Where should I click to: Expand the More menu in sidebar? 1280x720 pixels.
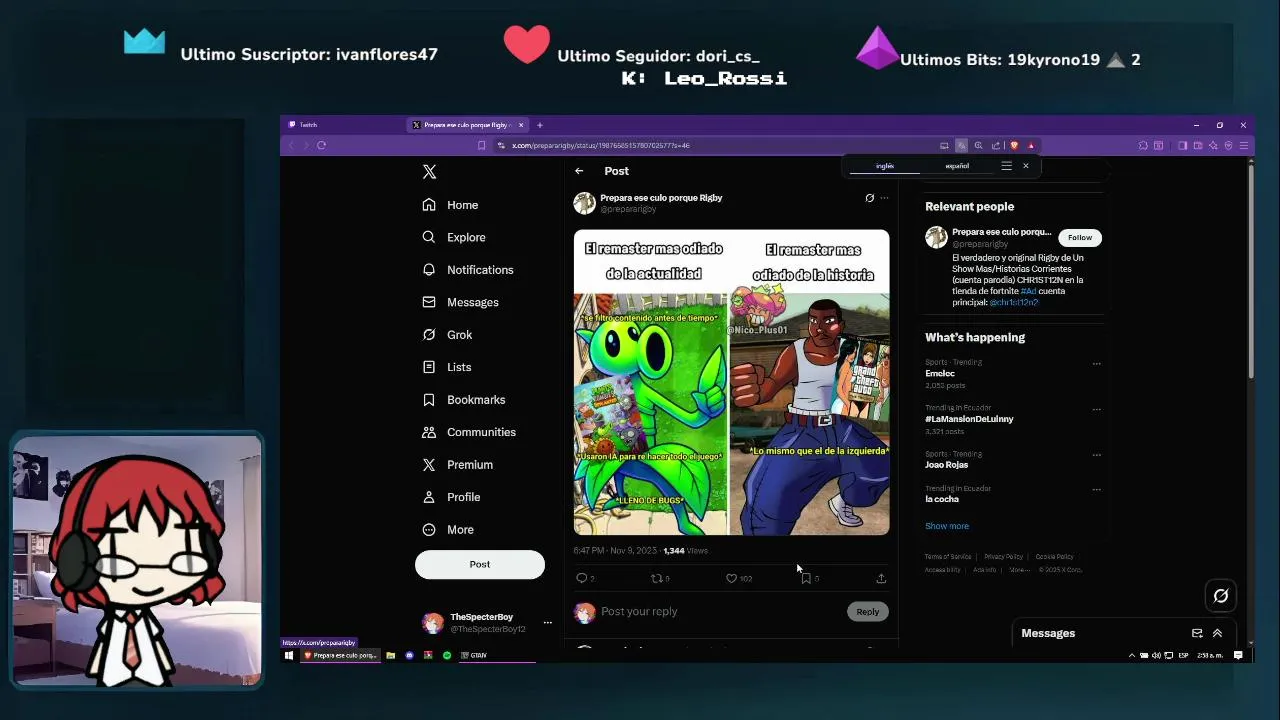447,530
